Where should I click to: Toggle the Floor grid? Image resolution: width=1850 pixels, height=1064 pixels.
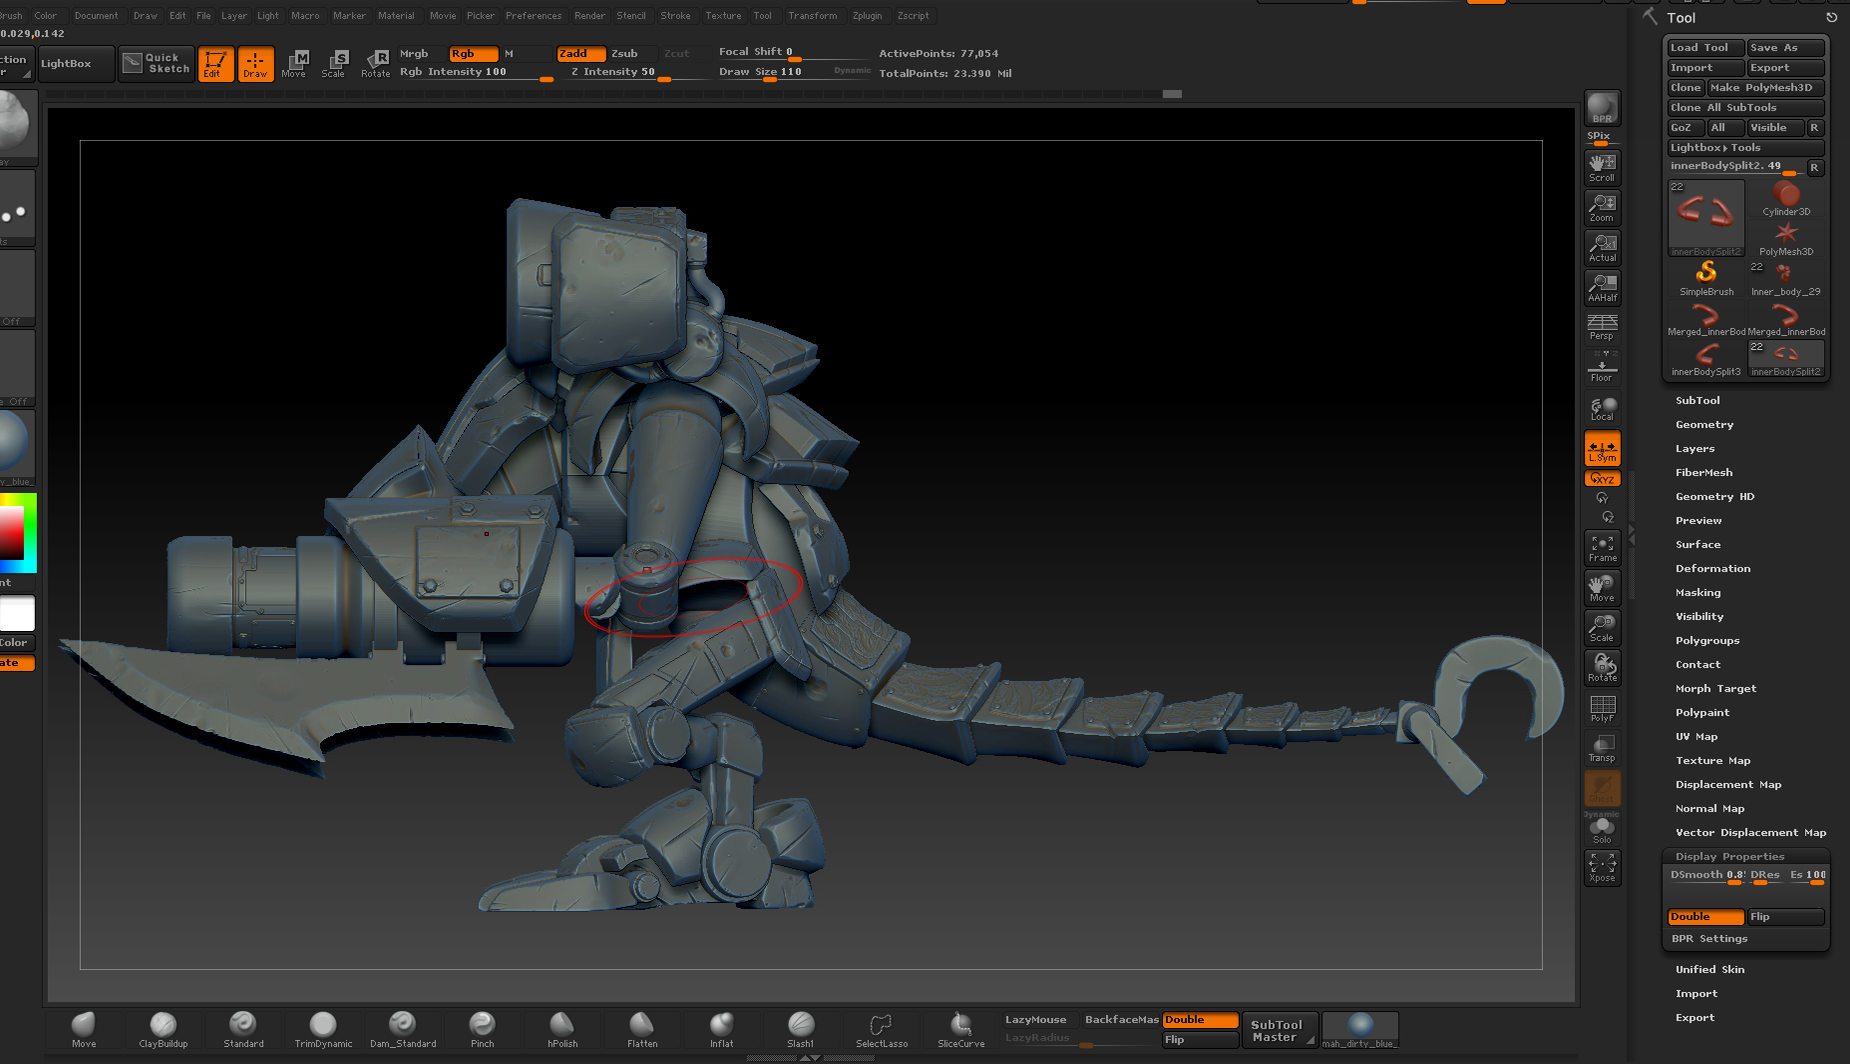click(1602, 367)
